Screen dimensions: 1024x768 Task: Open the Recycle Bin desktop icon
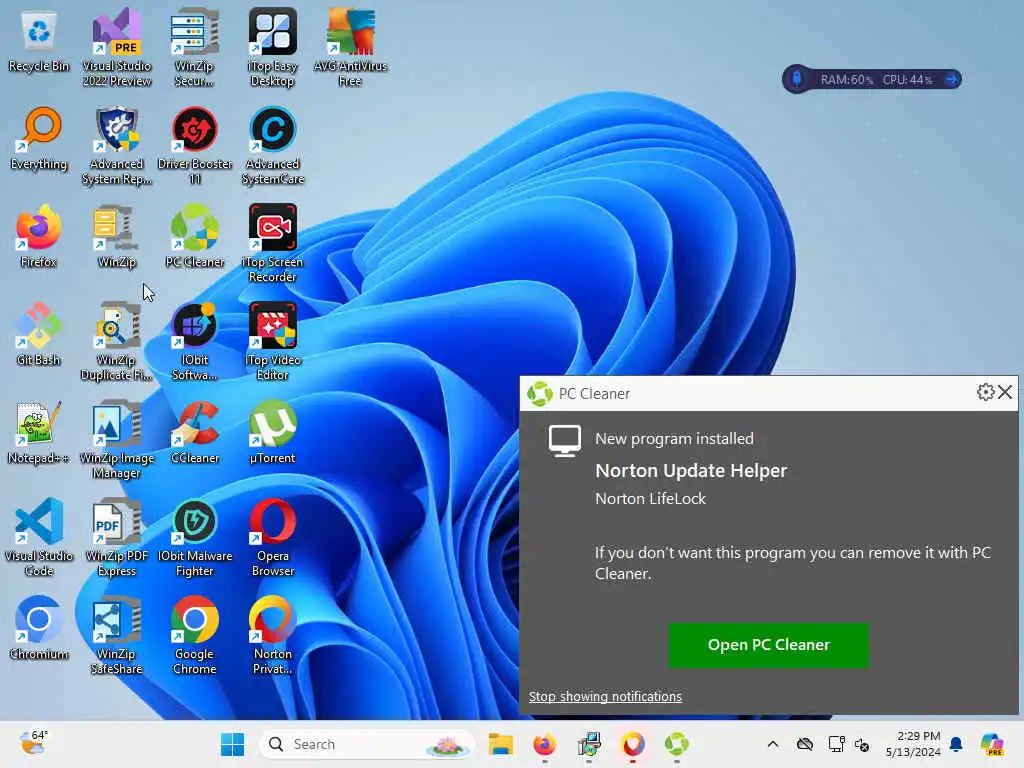(39, 40)
